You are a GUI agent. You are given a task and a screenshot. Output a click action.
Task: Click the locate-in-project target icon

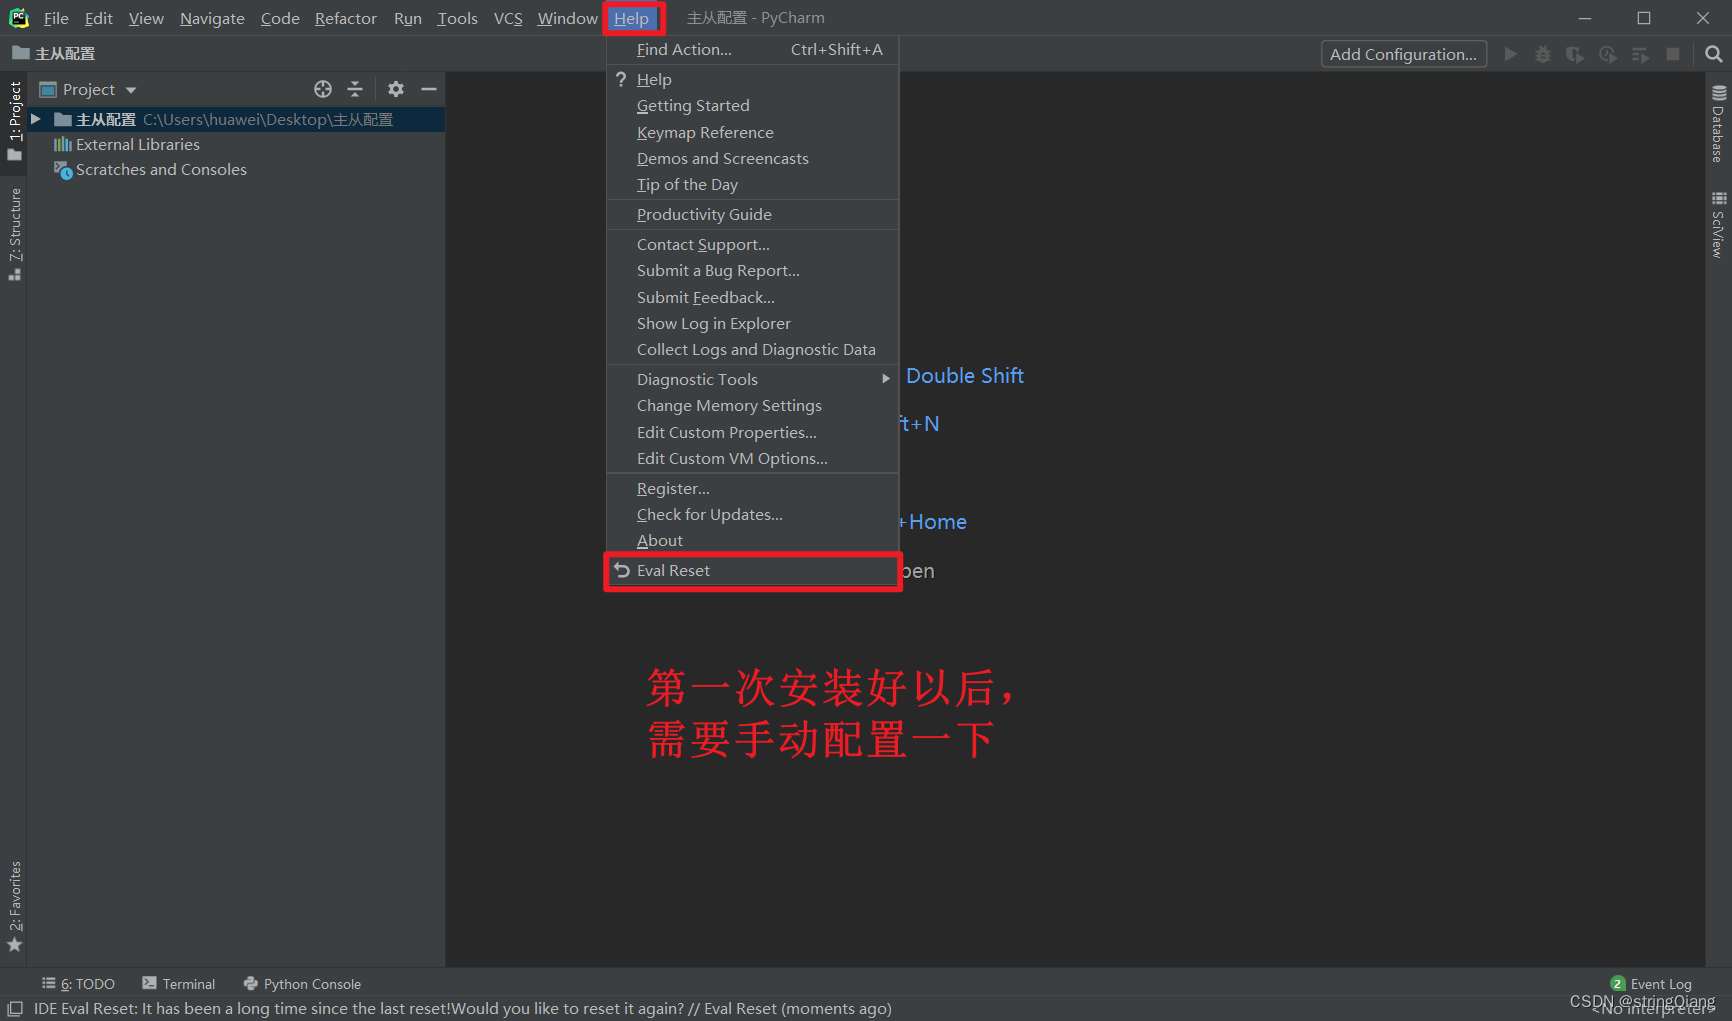click(x=323, y=89)
